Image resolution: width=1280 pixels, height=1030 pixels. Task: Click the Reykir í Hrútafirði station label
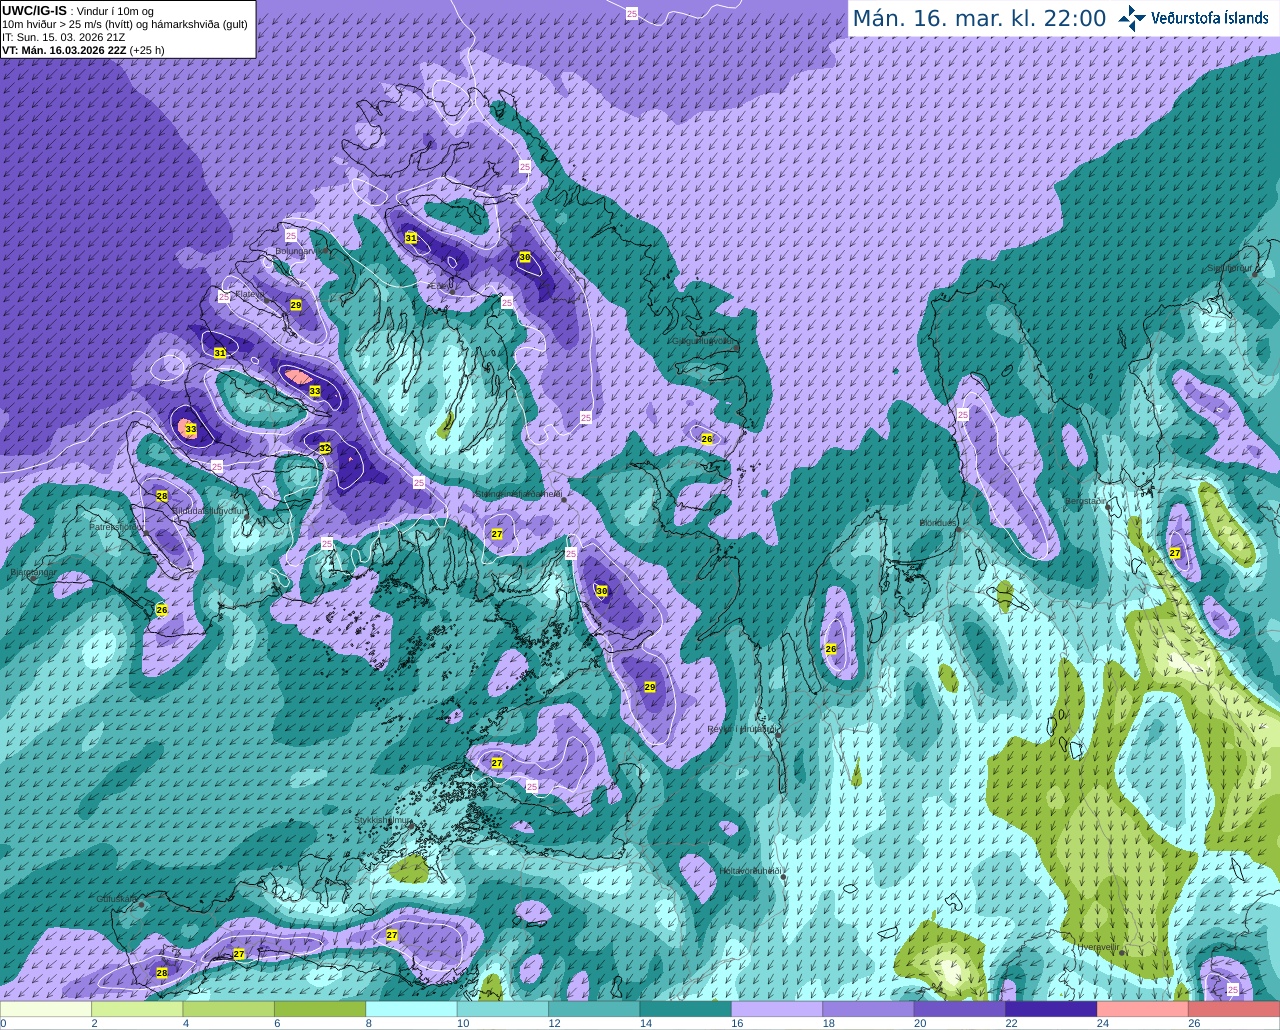click(x=742, y=729)
